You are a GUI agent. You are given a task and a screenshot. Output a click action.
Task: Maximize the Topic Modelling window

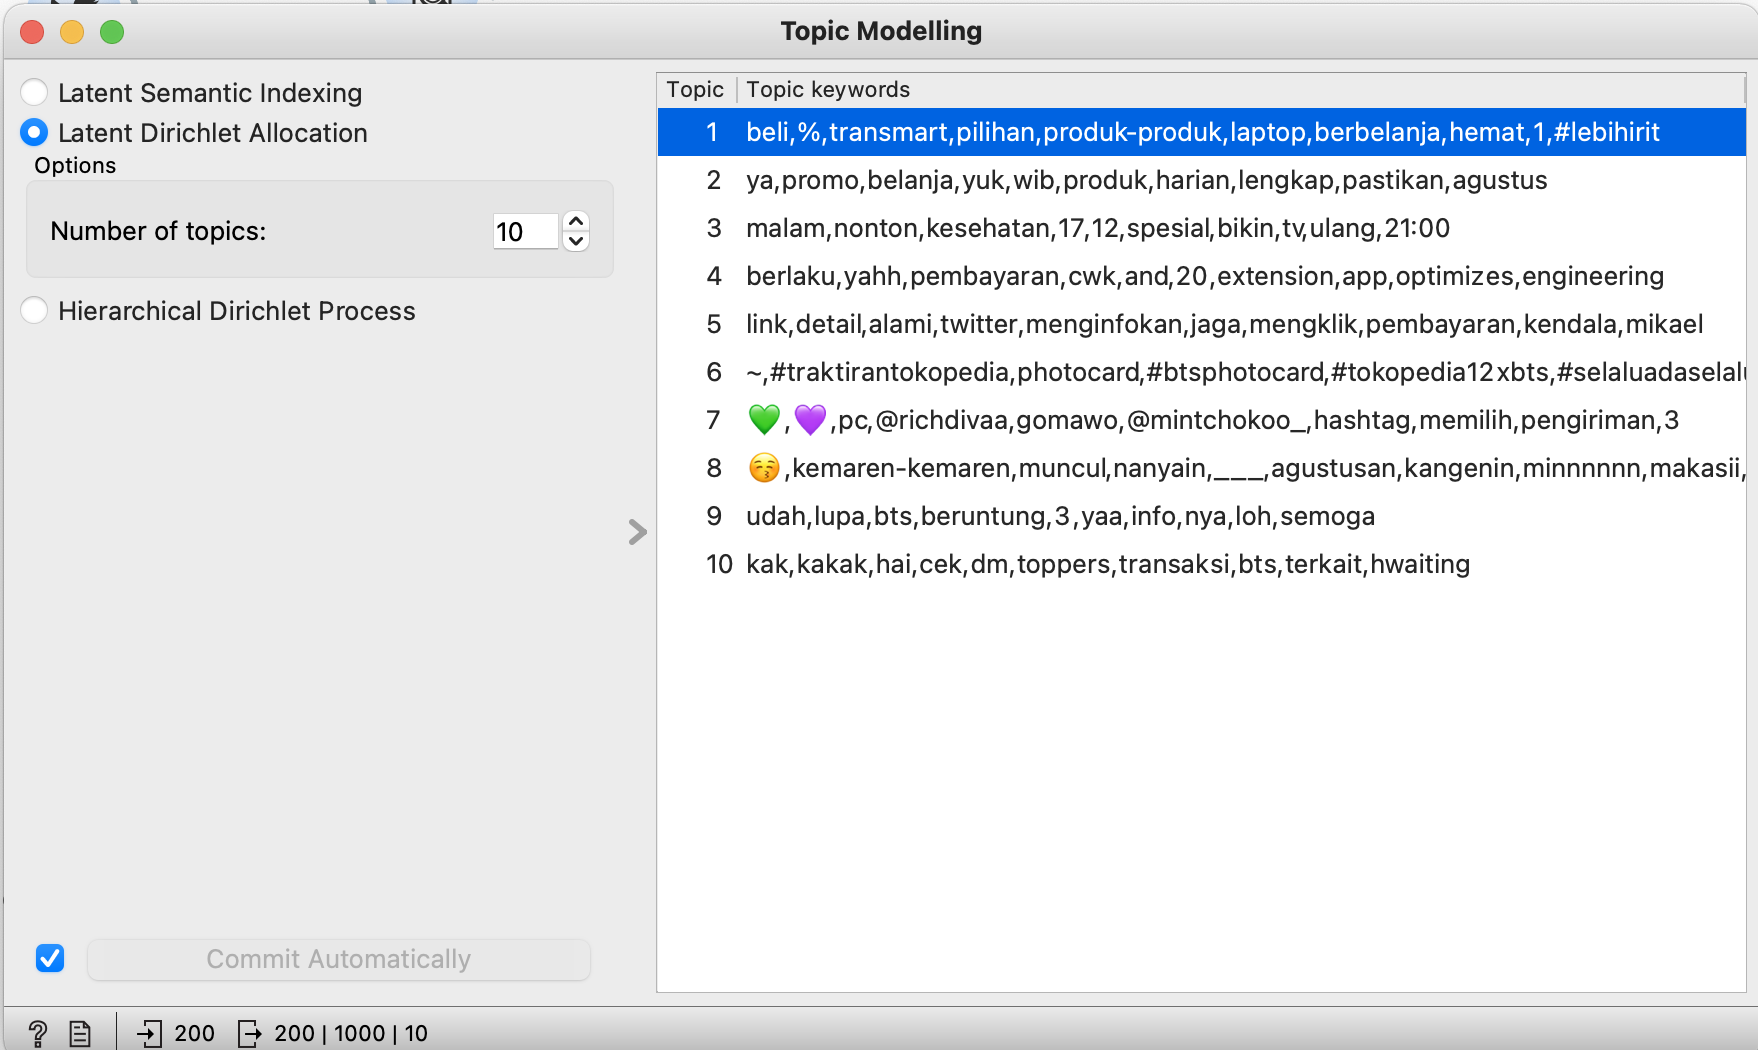112,32
